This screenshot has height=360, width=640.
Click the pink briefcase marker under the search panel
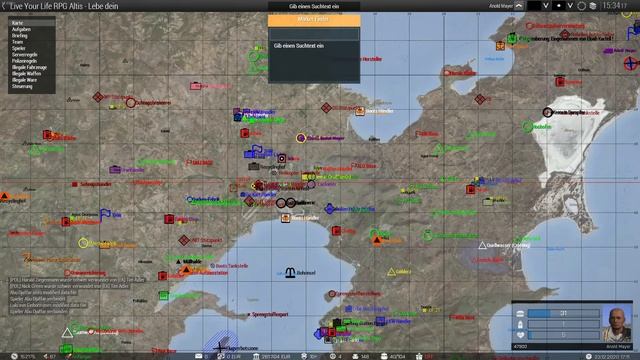(x=196, y=86)
